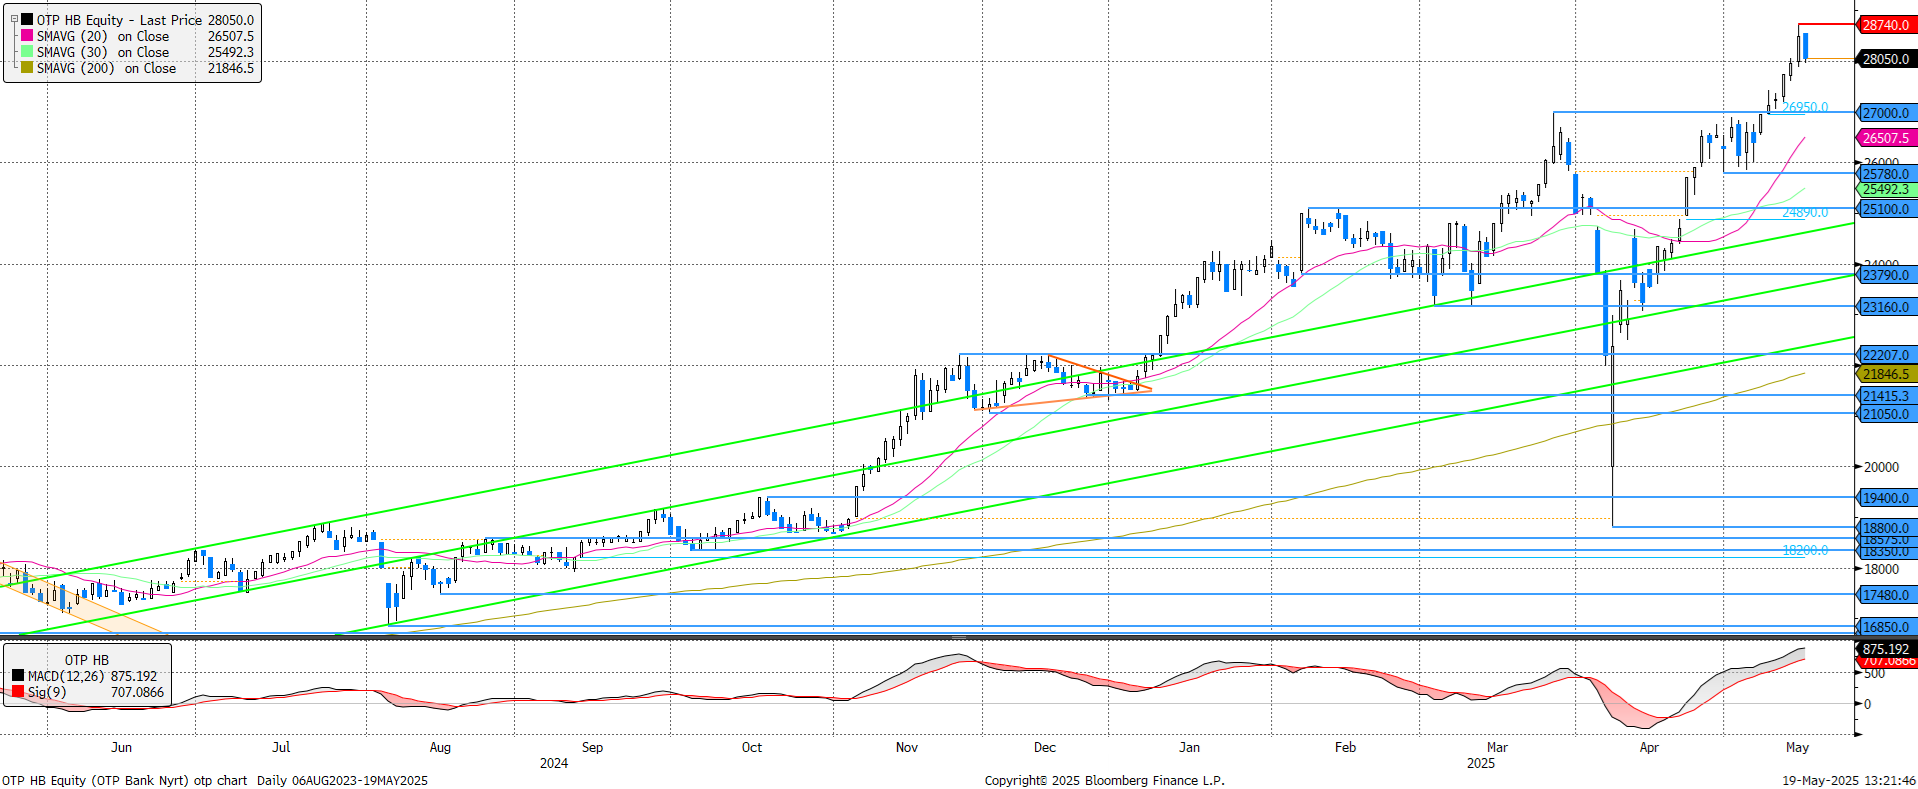Click the 'Aug' month label on time axis

point(440,747)
